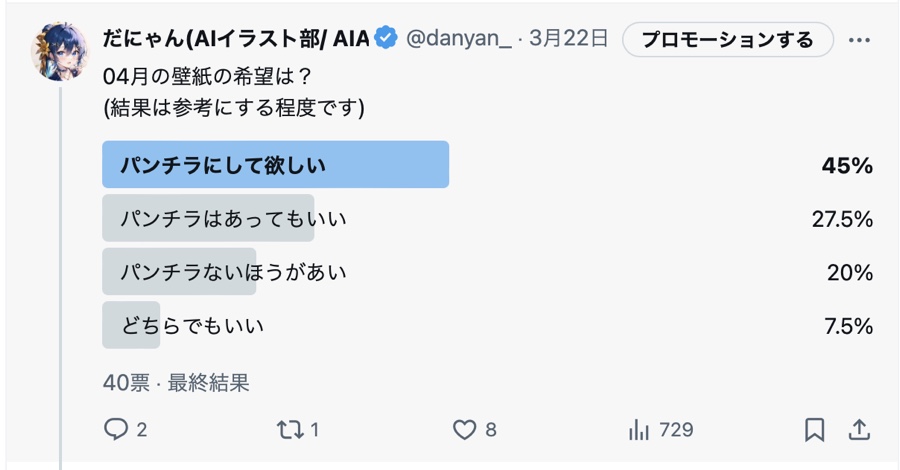Image resolution: width=900 pixels, height=470 pixels.
Task: Open view analytics bar chart icon
Action: [639, 430]
